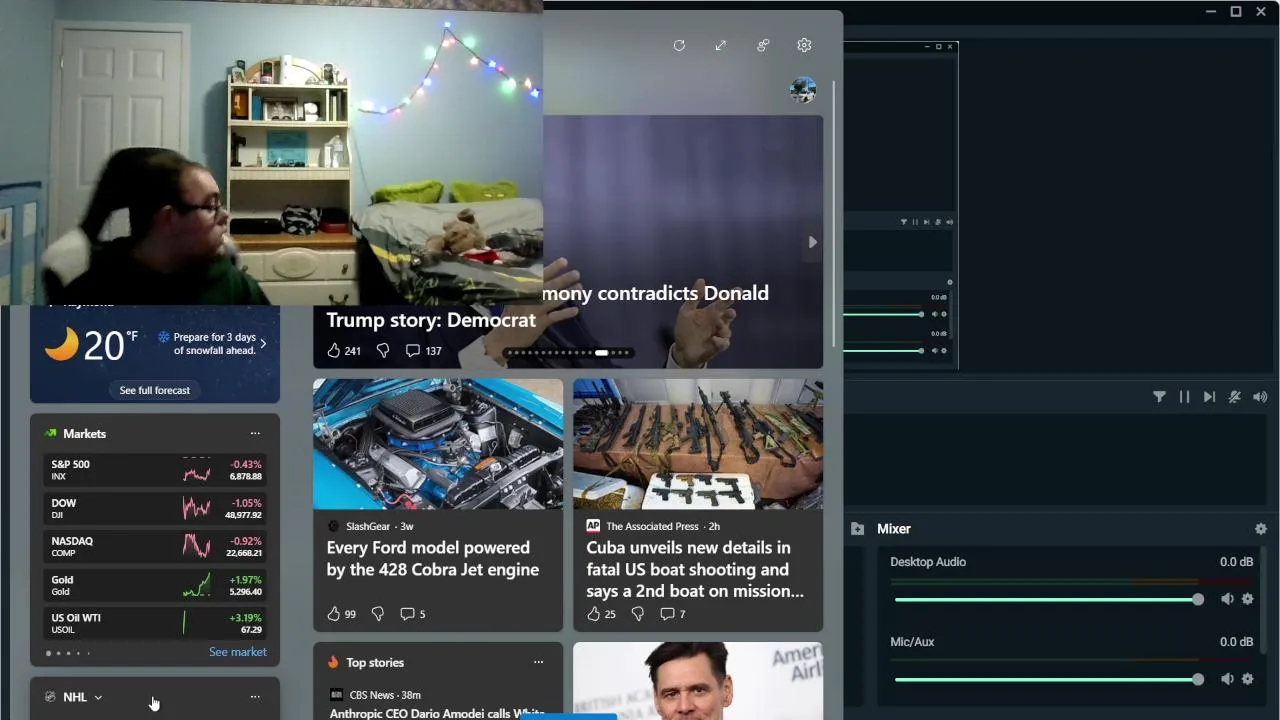Open See market link
1280x720 pixels.
[x=238, y=652]
